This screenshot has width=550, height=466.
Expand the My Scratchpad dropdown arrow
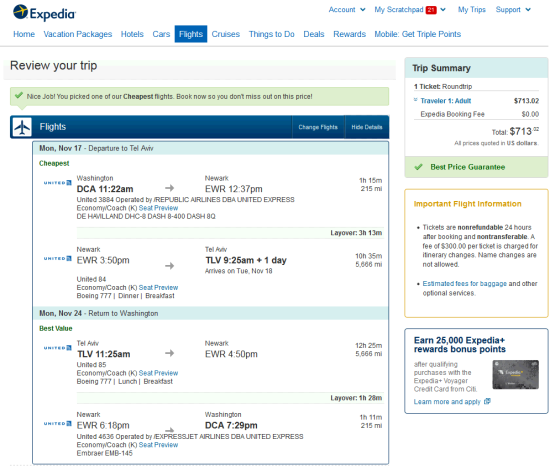click(x=443, y=9)
